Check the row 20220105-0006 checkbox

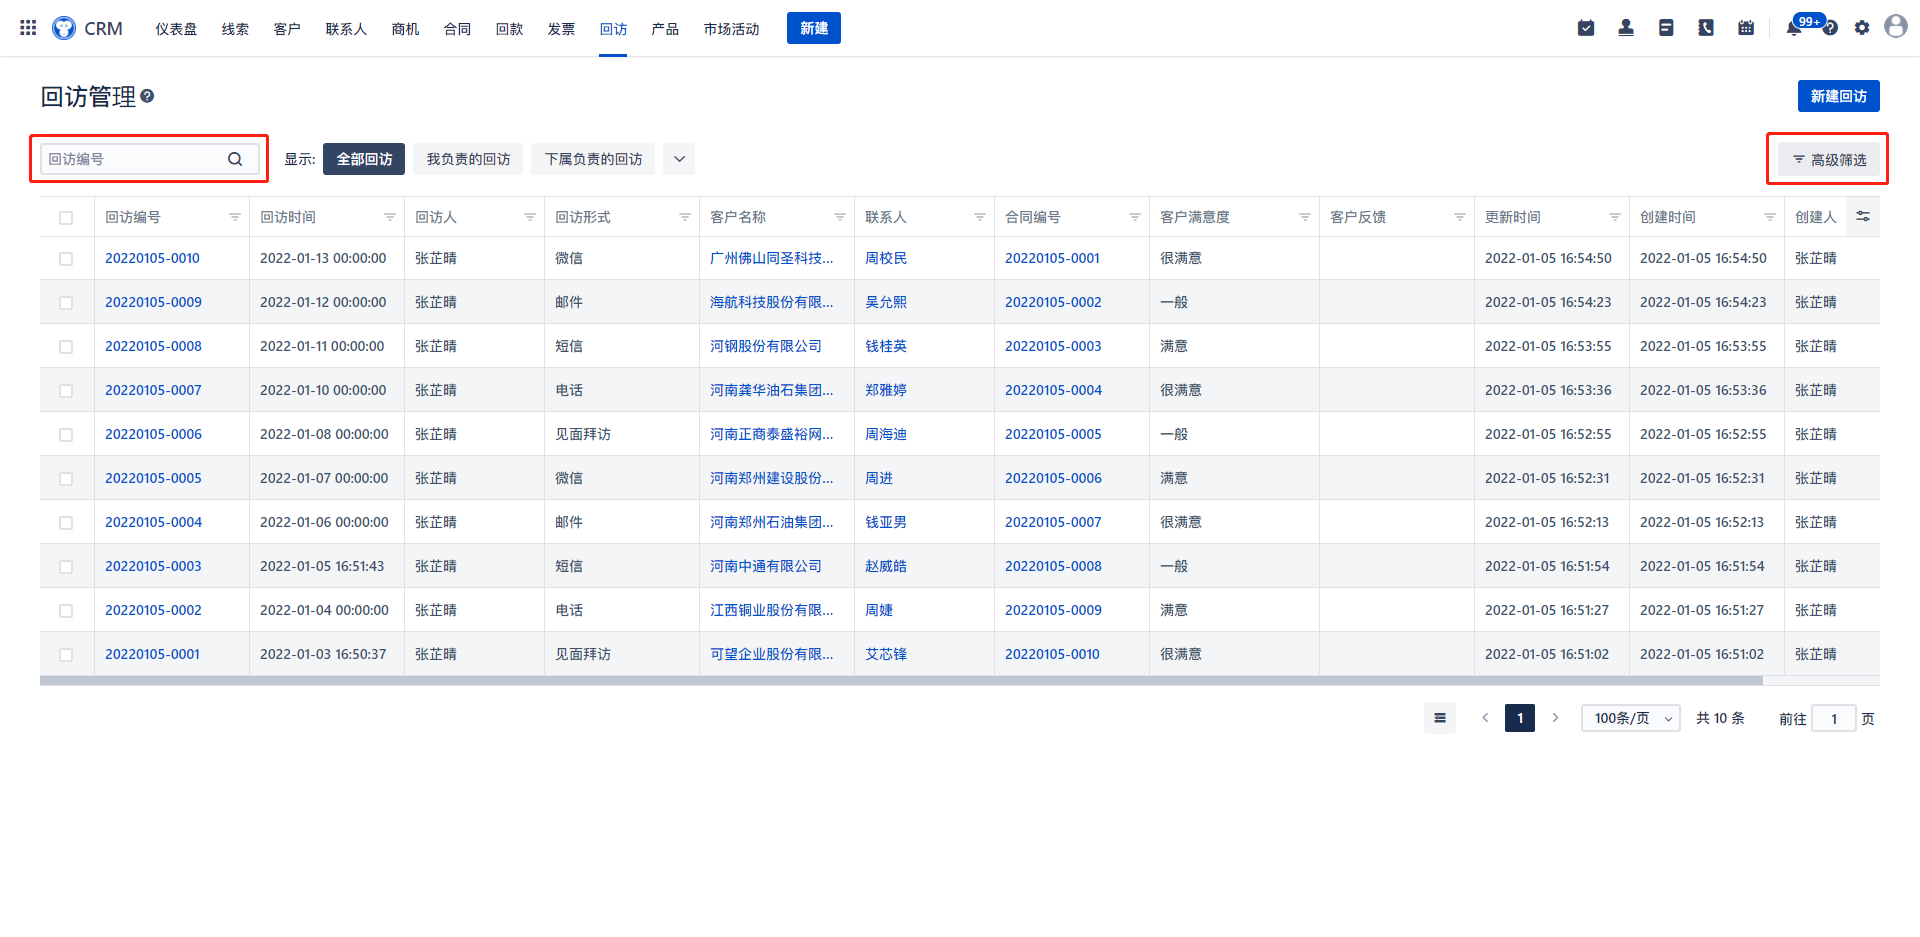pyautogui.click(x=66, y=435)
